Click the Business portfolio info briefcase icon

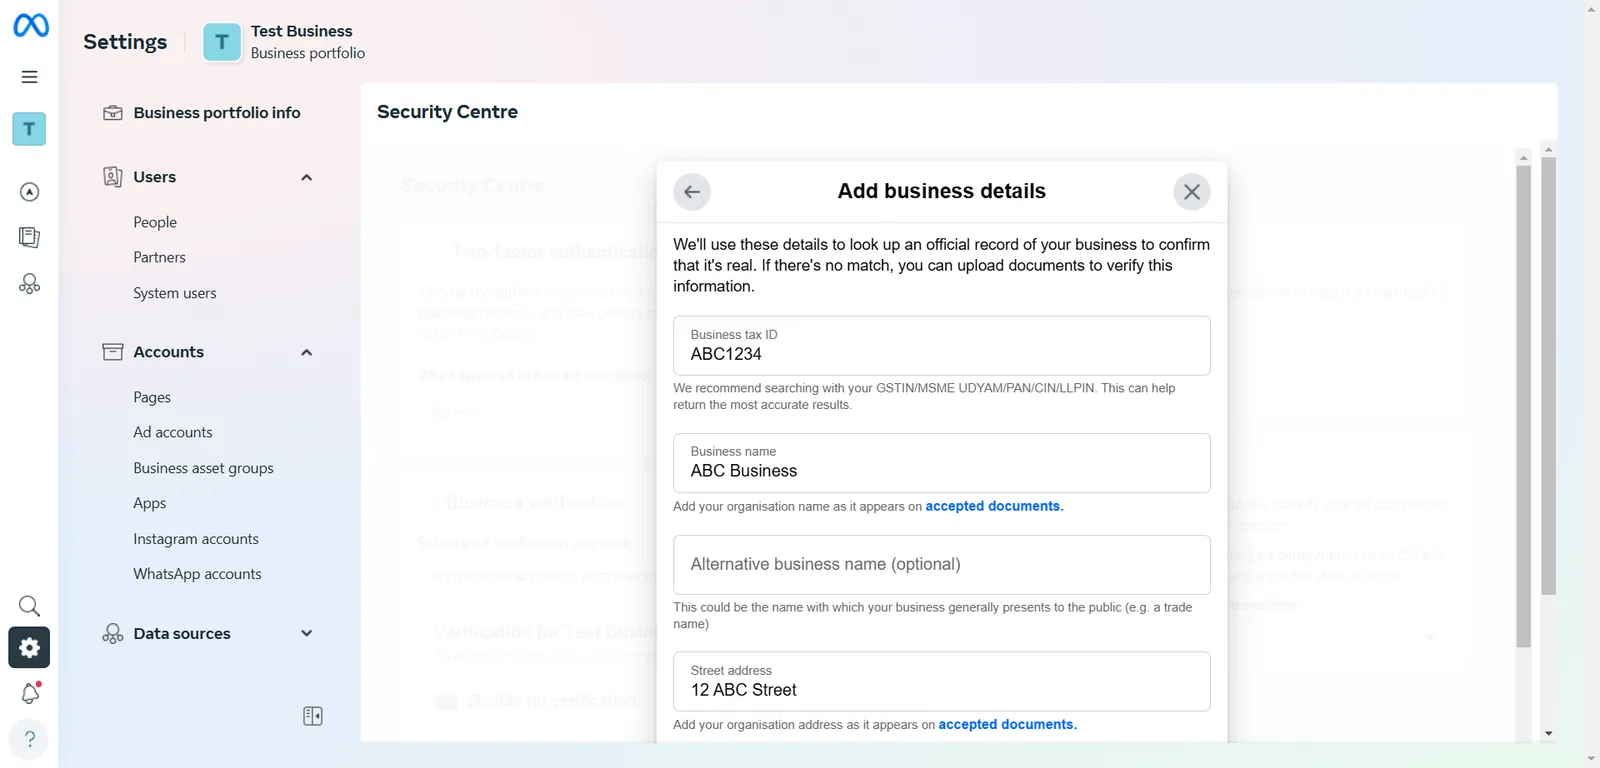click(x=113, y=113)
